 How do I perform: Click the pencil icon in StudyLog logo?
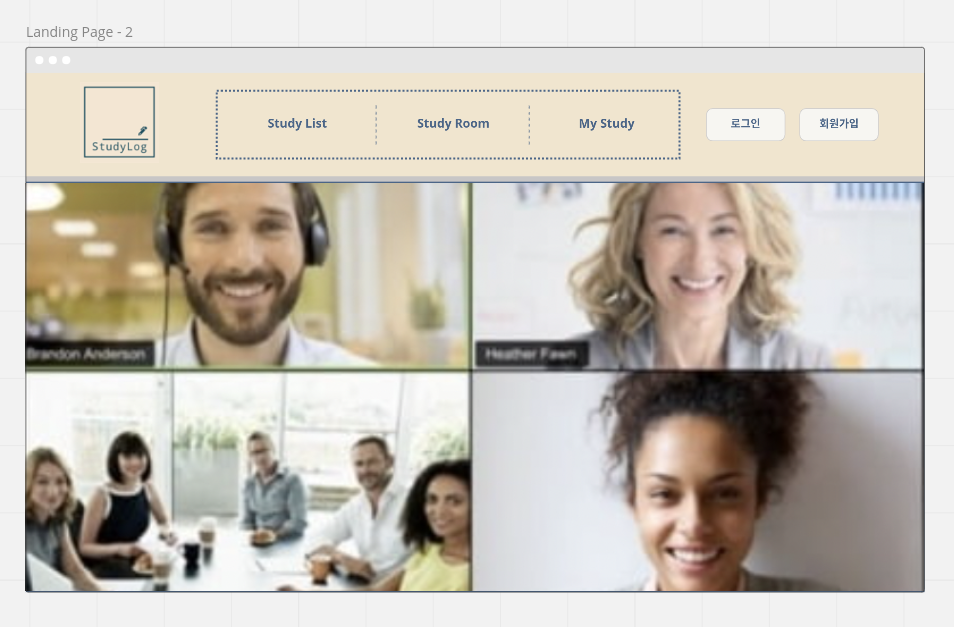point(142,130)
